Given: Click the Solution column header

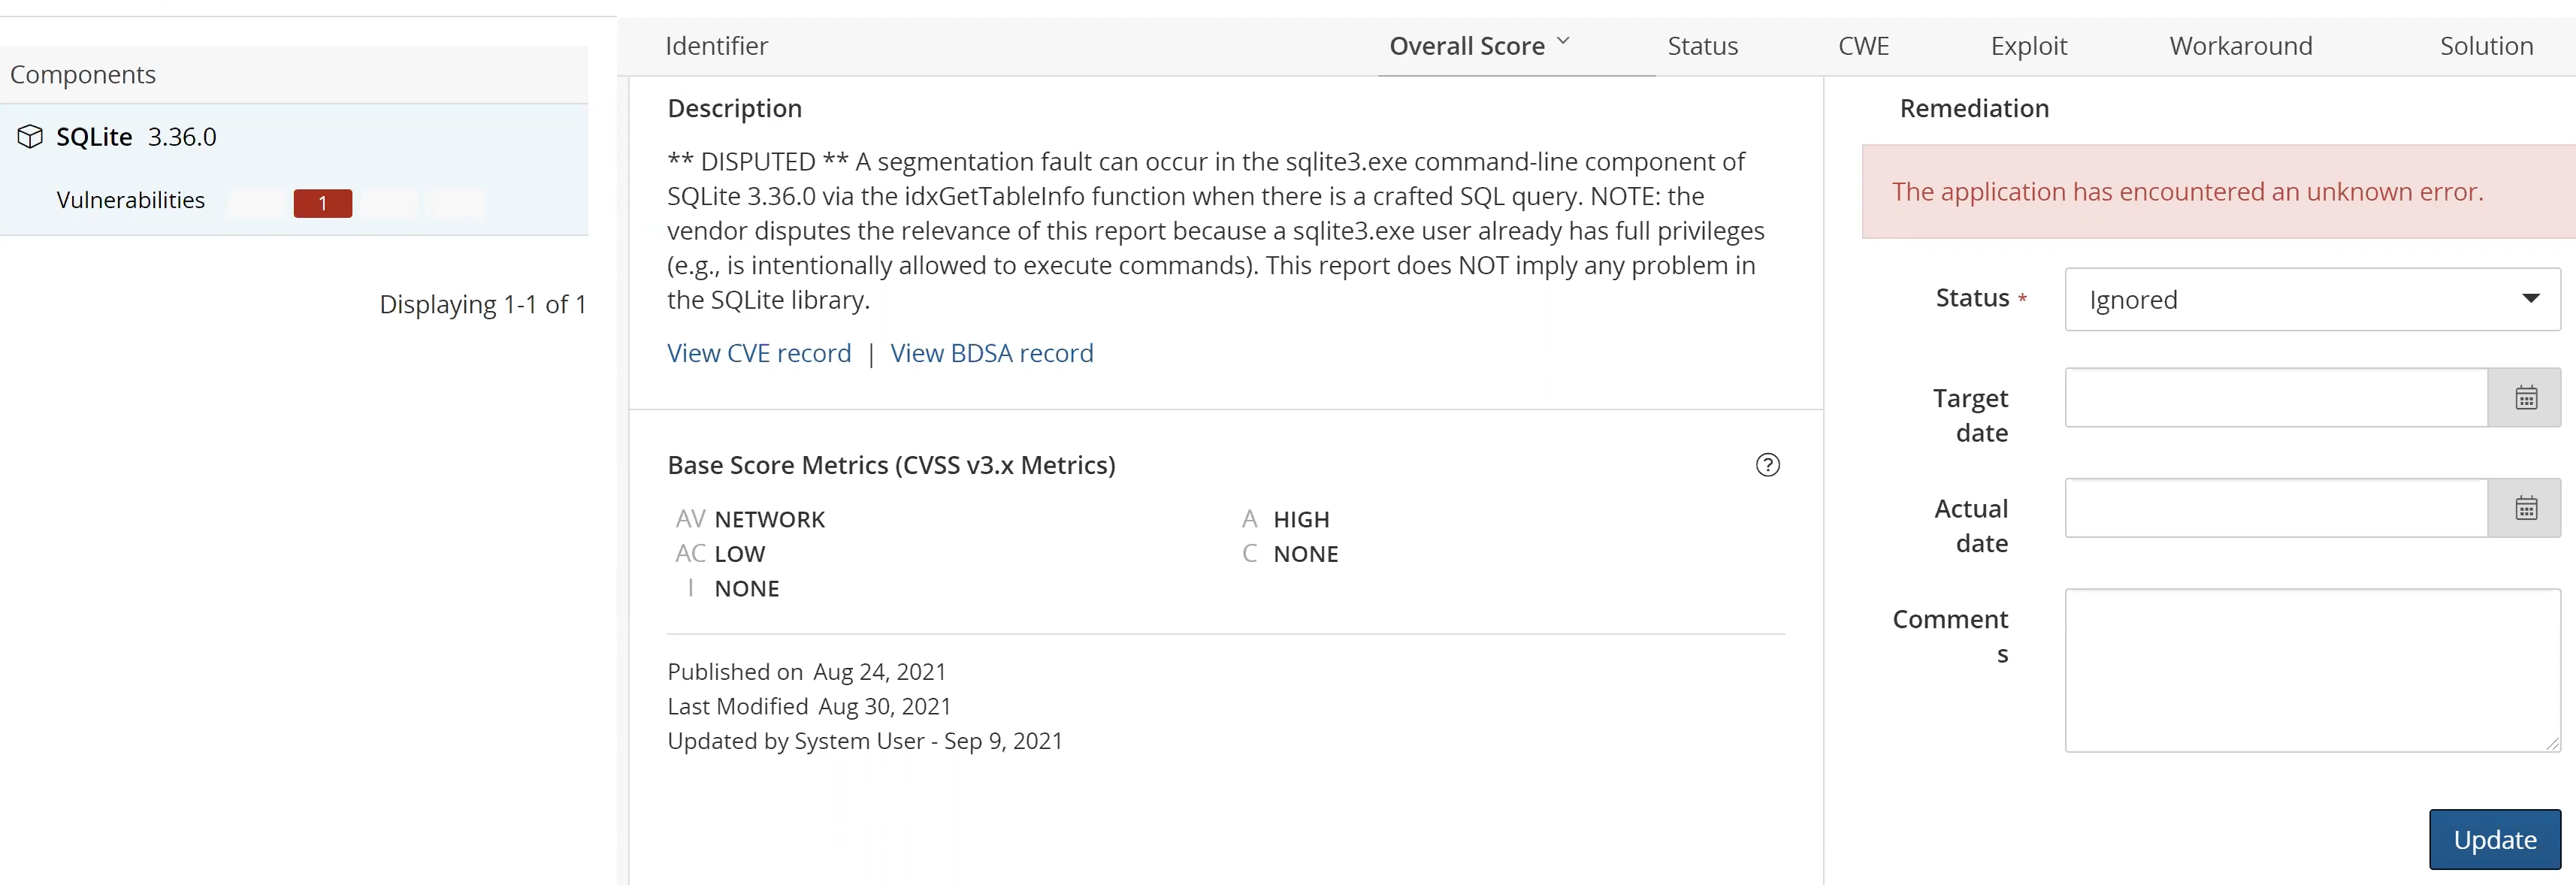Looking at the screenshot, I should pos(2487,45).
